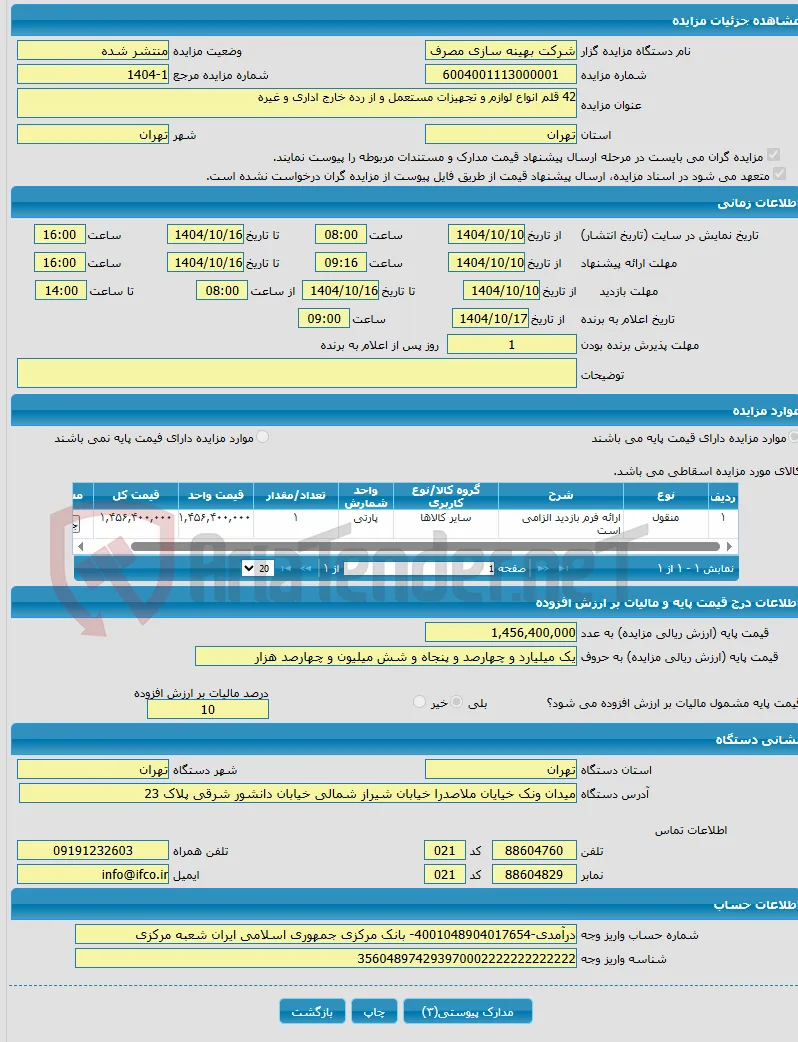Viewport: 798px width, 1042px height.
Task: Click the empty 'توضیحات' description field
Action: 297,373
